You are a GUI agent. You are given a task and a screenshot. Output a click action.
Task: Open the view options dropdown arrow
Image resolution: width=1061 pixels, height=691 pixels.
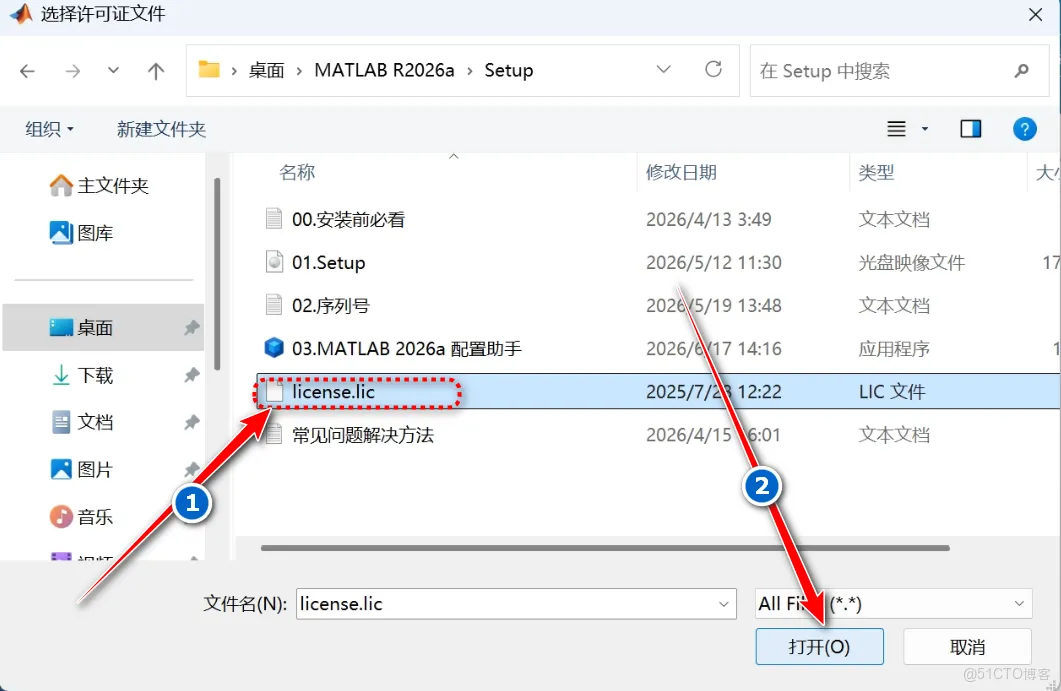click(x=925, y=129)
